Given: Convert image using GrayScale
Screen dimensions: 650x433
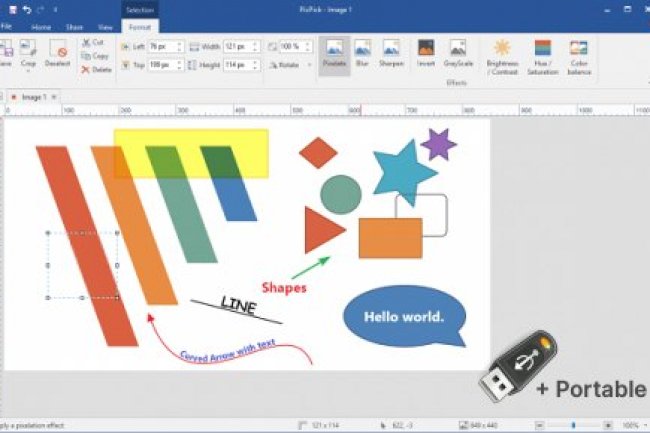Looking at the screenshot, I should (x=457, y=53).
